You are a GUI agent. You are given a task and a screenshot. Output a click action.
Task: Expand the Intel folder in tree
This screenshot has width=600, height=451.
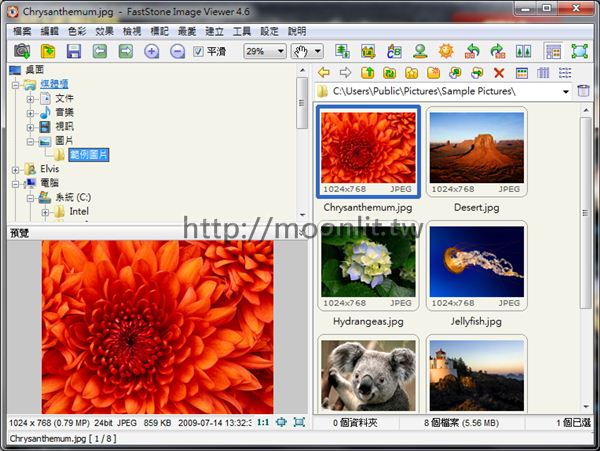coord(45,212)
